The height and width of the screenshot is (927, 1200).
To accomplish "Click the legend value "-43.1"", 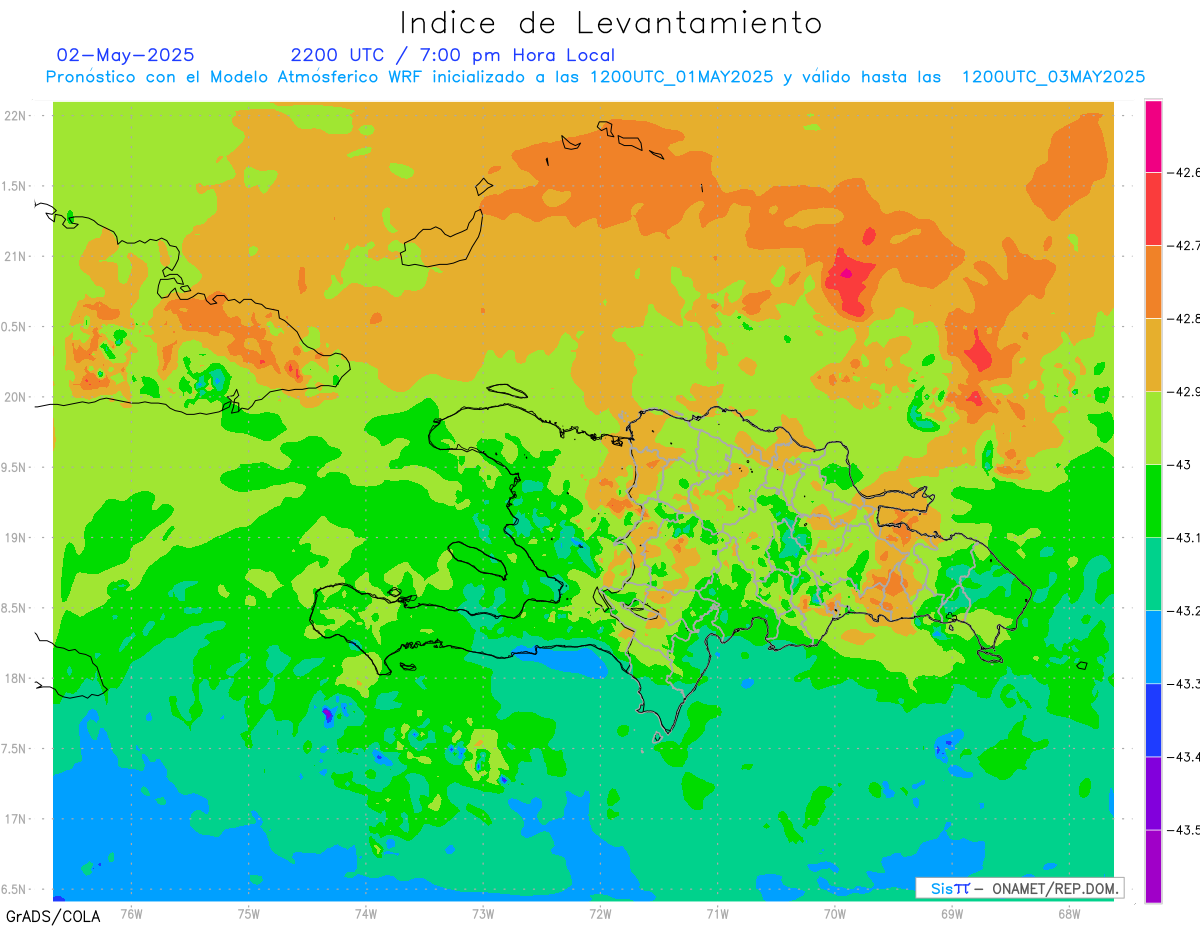I will point(1184,537).
